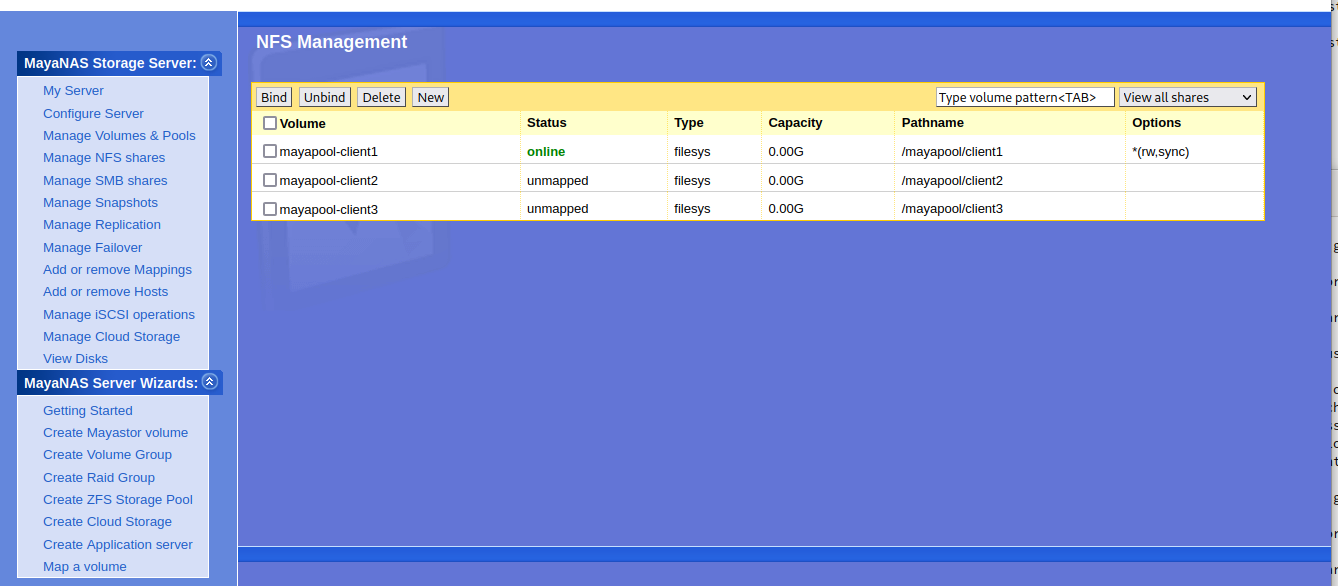Toggle the select-all Volume header checkbox
Image resolution: width=1338 pixels, height=586 pixels.
(x=270, y=123)
